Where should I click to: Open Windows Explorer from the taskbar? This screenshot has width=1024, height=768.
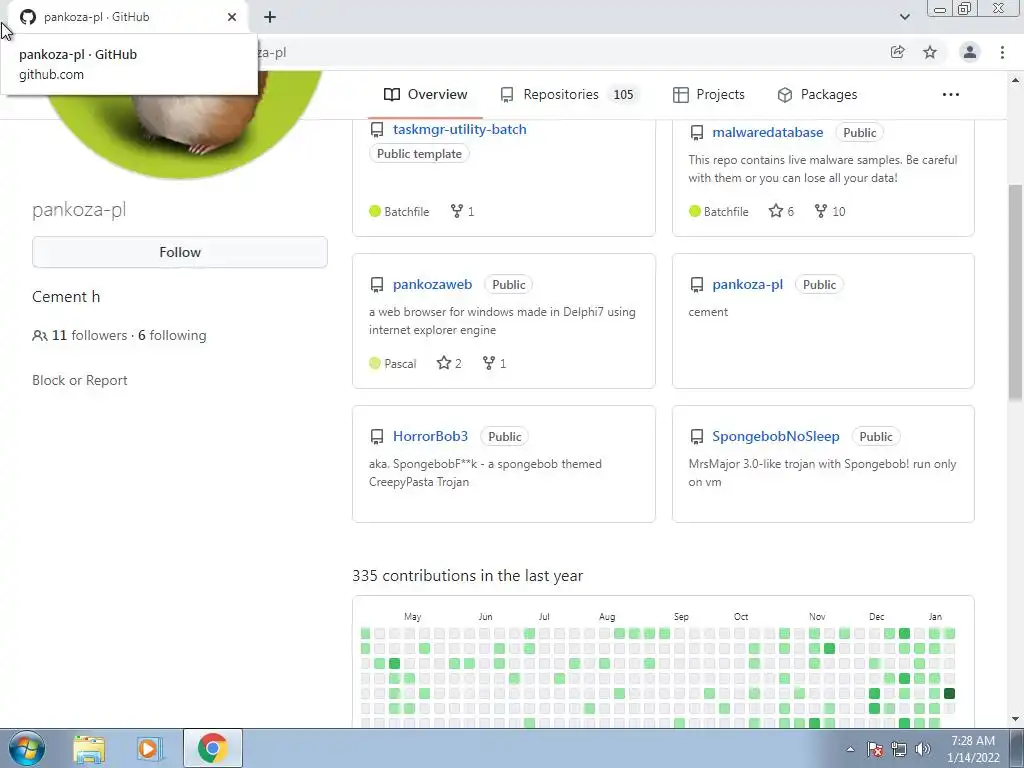[x=89, y=749]
